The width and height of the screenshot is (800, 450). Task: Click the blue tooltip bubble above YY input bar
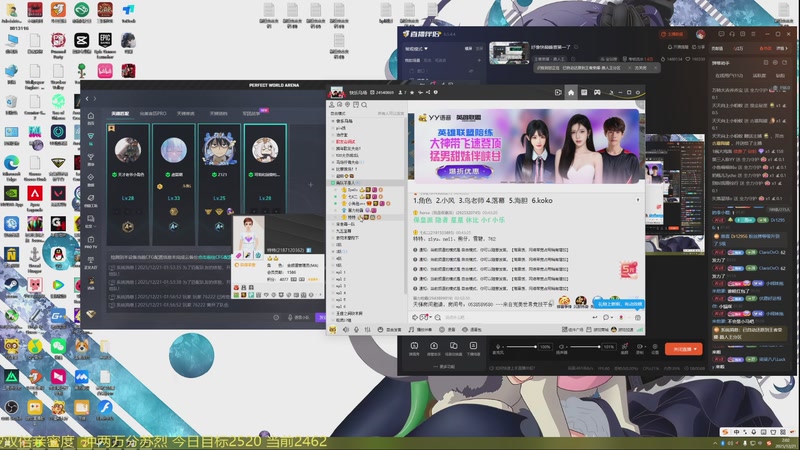click(618, 304)
